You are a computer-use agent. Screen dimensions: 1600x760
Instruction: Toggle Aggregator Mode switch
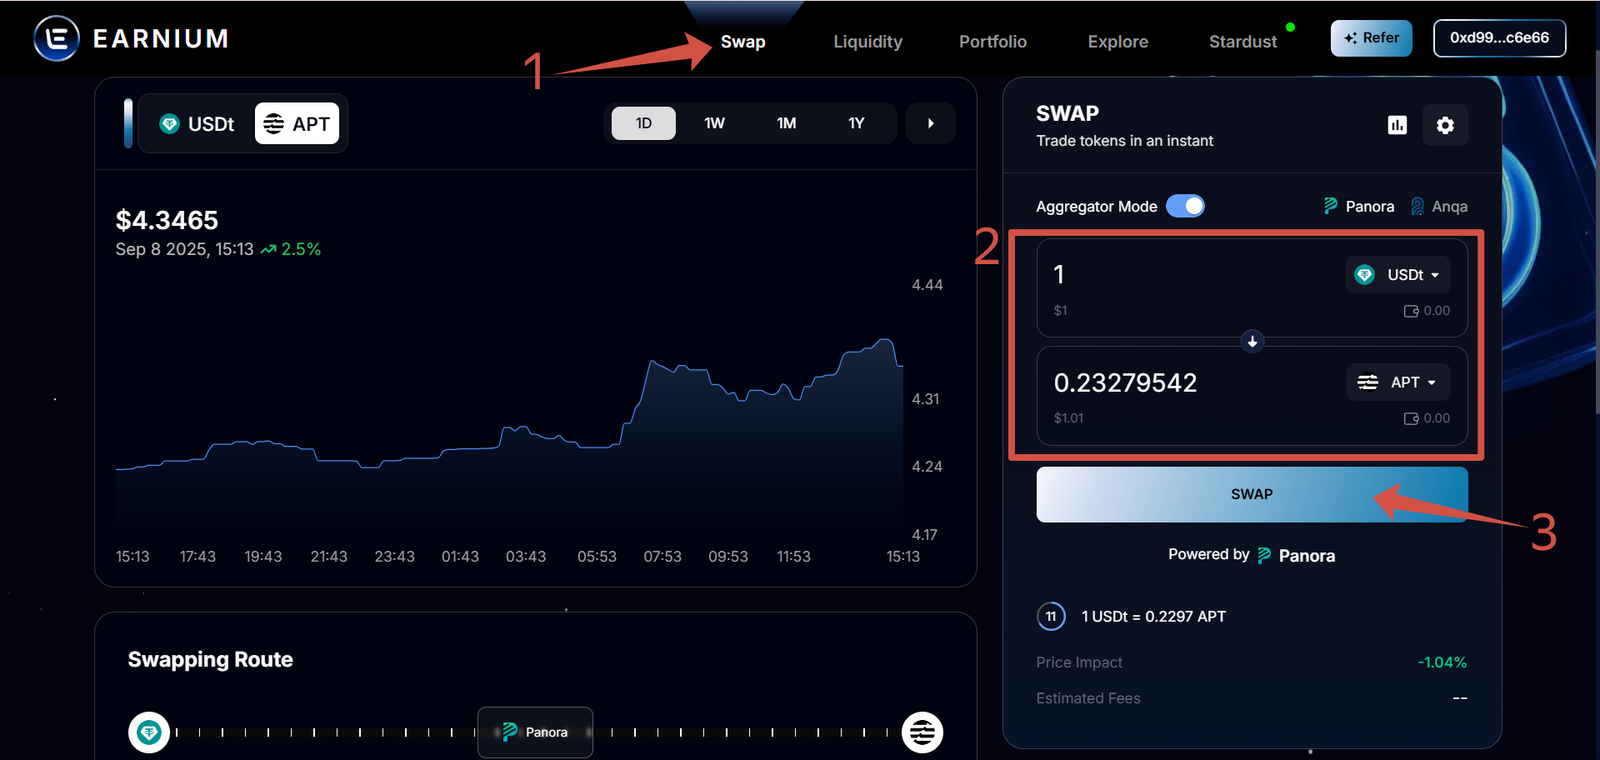(x=1185, y=206)
